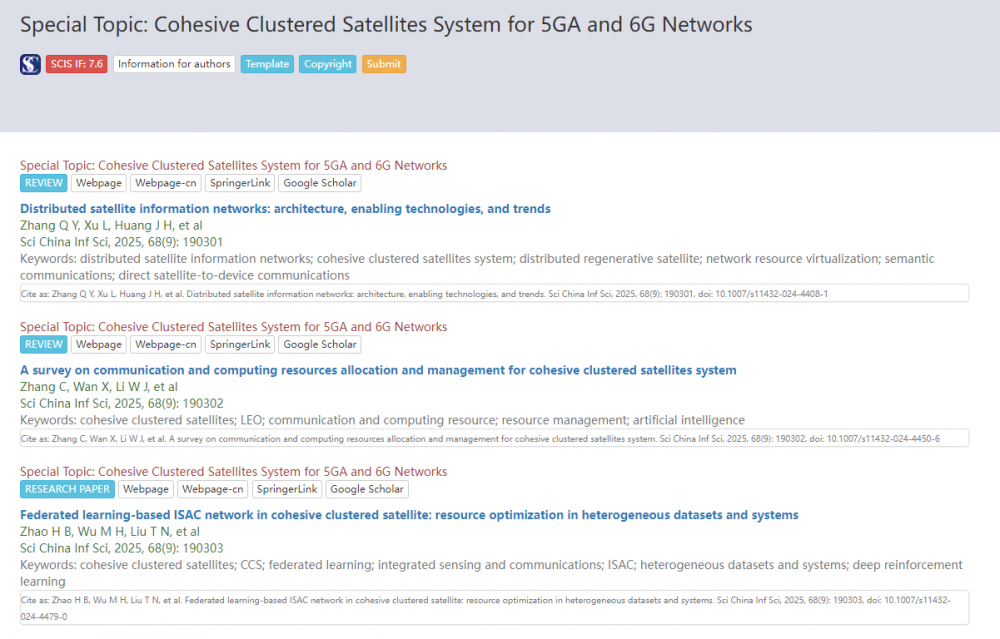This screenshot has height=639, width=1000.
Task: Click the Special Topic link above third article
Action: pyautogui.click(x=233, y=472)
